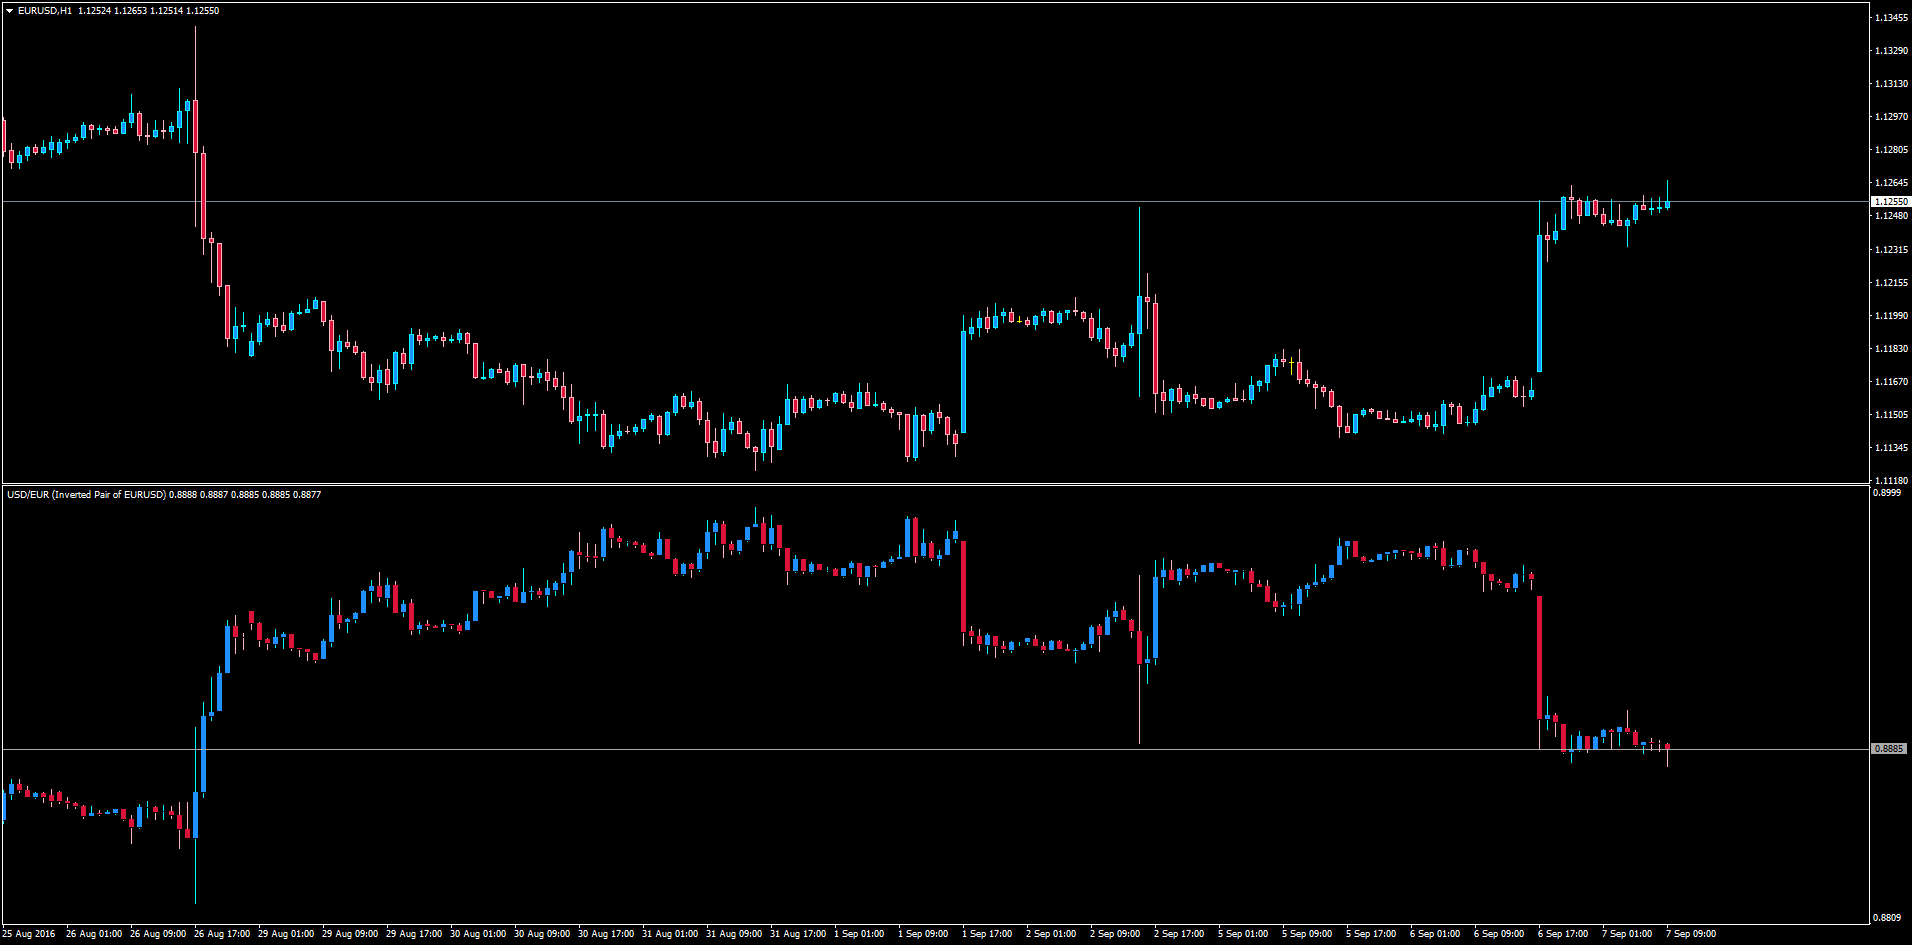
Task: Click the 1.11345 price axis label
Action: [1891, 448]
